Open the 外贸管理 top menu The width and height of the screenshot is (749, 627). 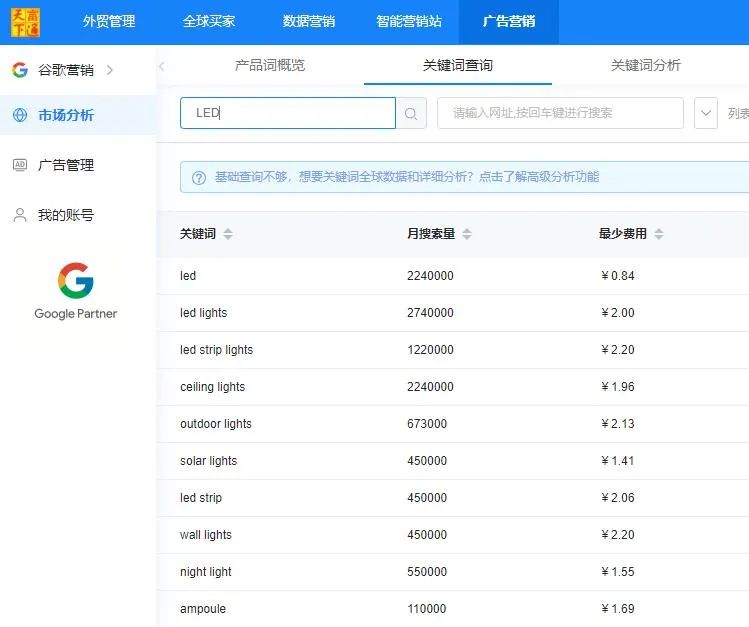pos(109,21)
